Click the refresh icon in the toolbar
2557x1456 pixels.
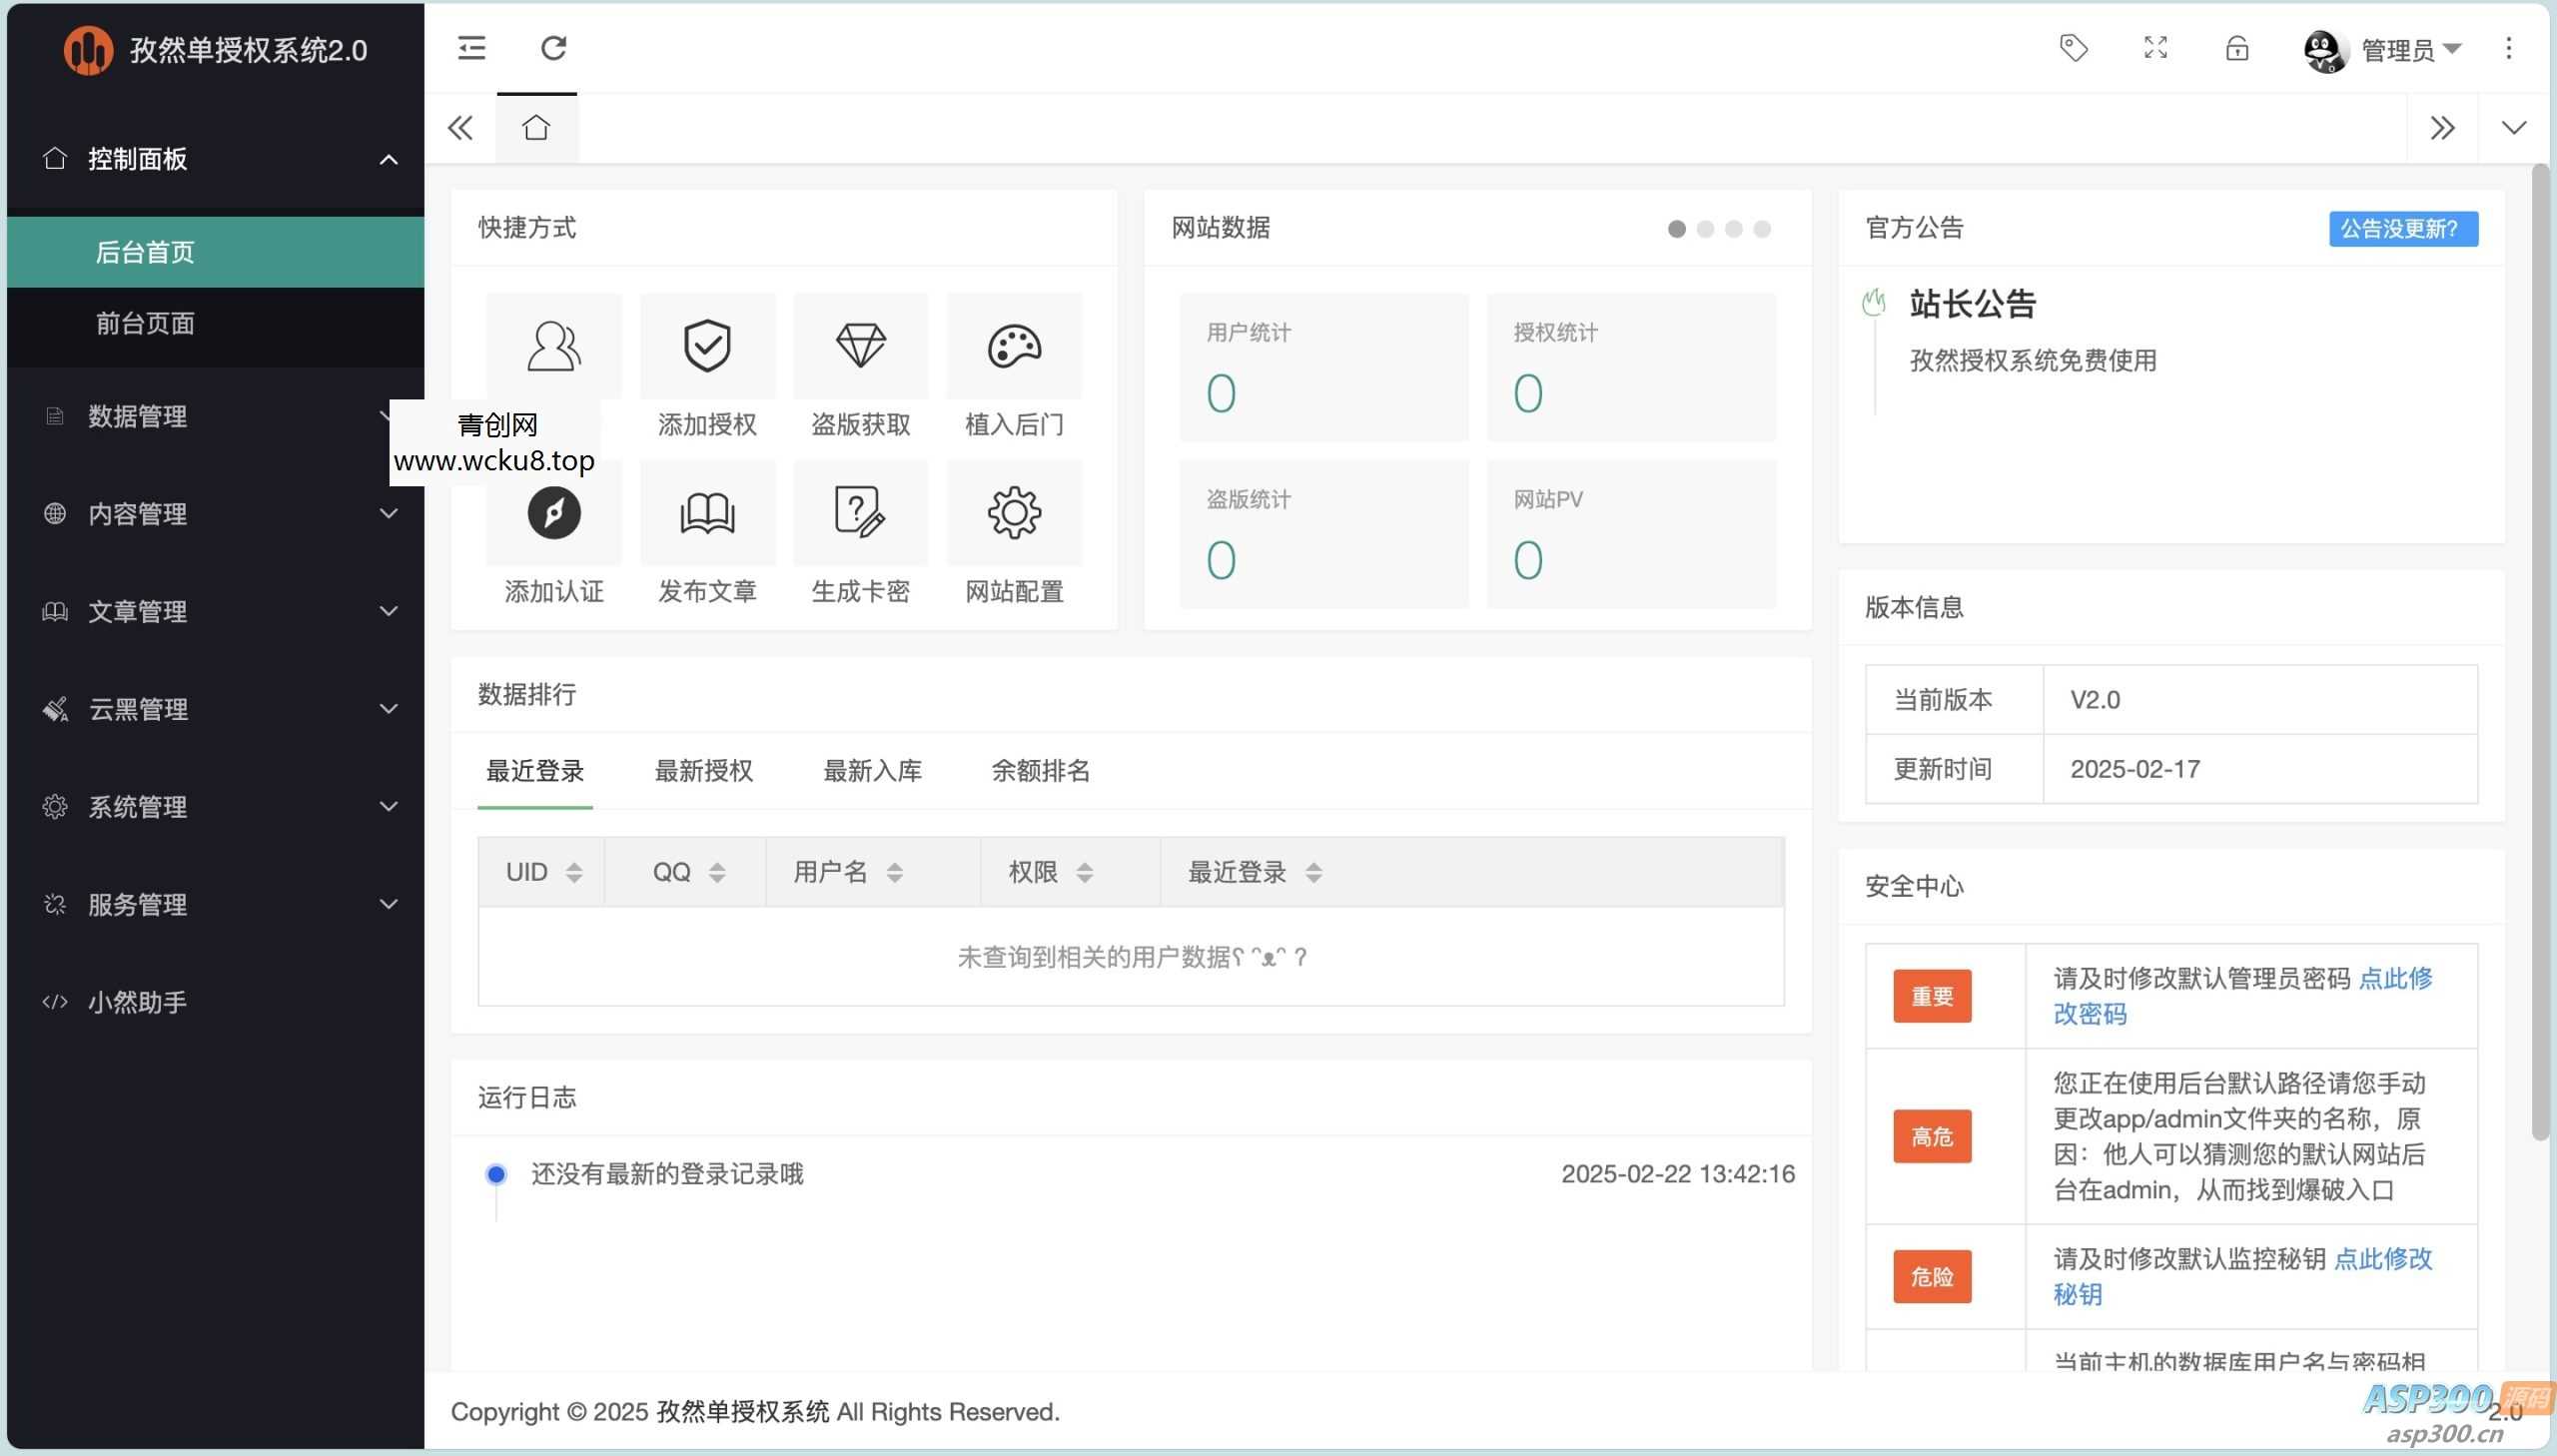(x=554, y=47)
